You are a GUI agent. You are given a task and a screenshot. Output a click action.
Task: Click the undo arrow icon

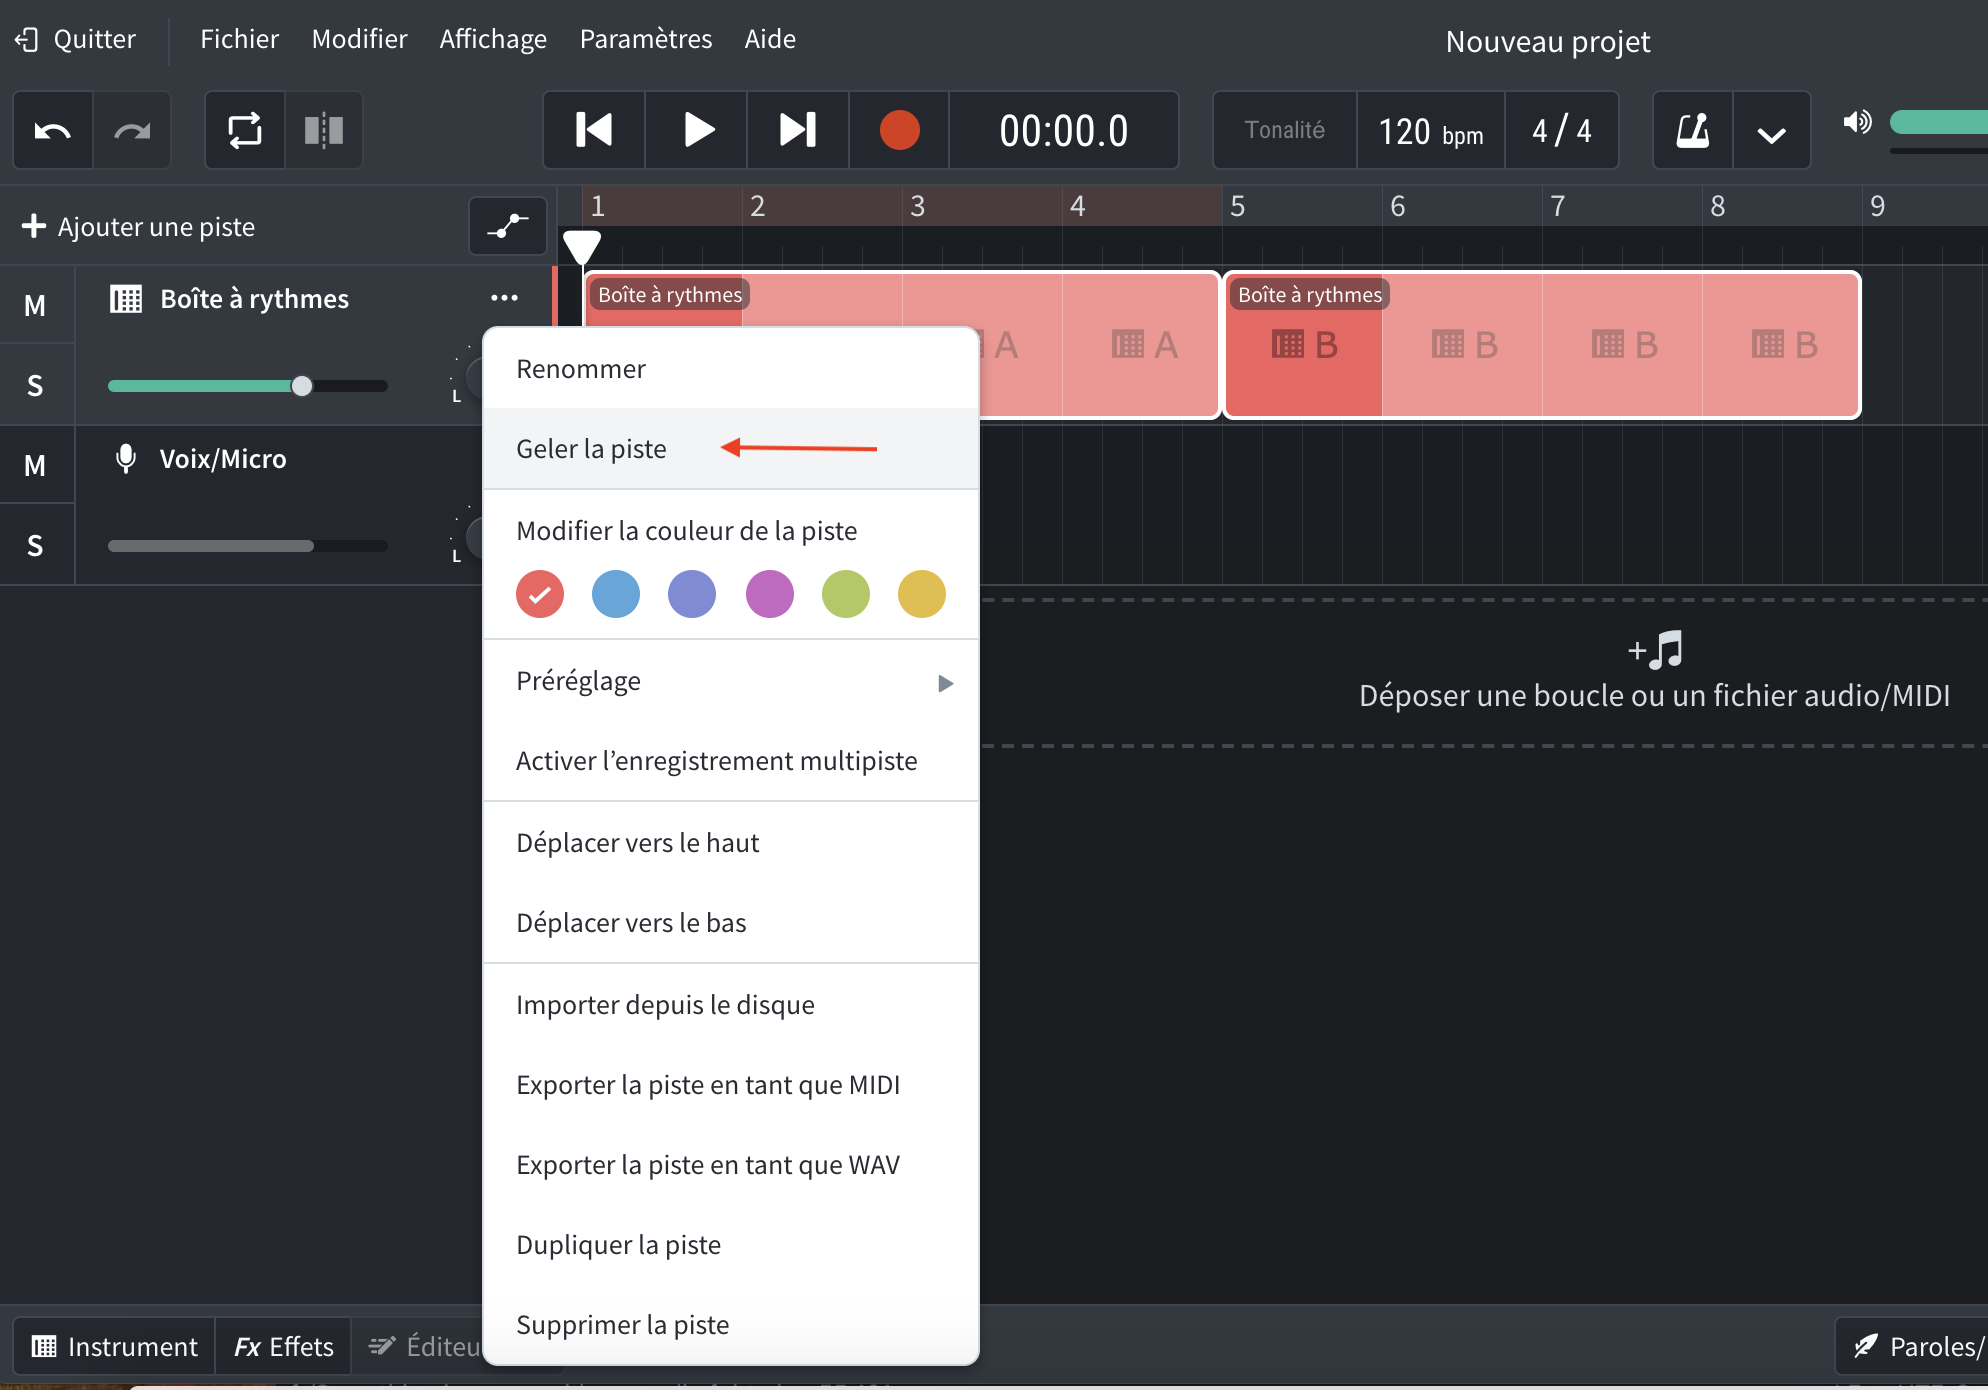click(52, 130)
